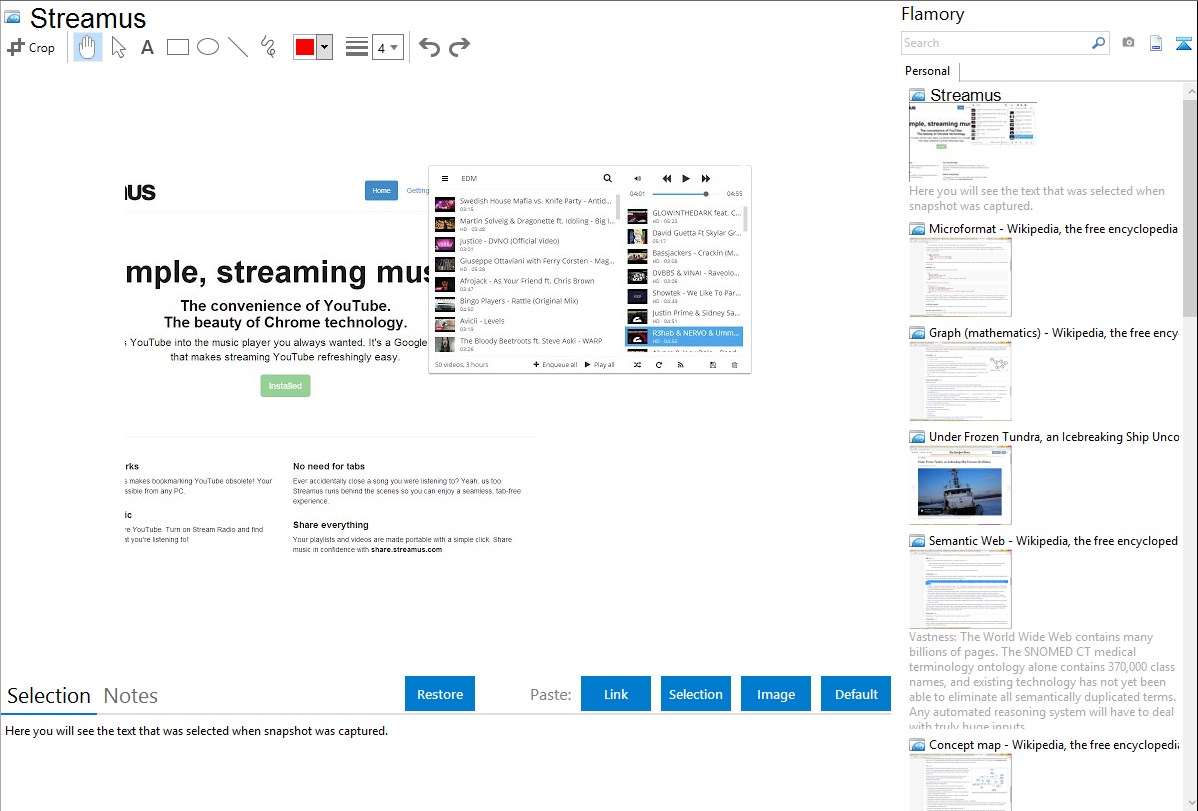Select the Crop tool
The image size is (1198, 811).
(31, 47)
